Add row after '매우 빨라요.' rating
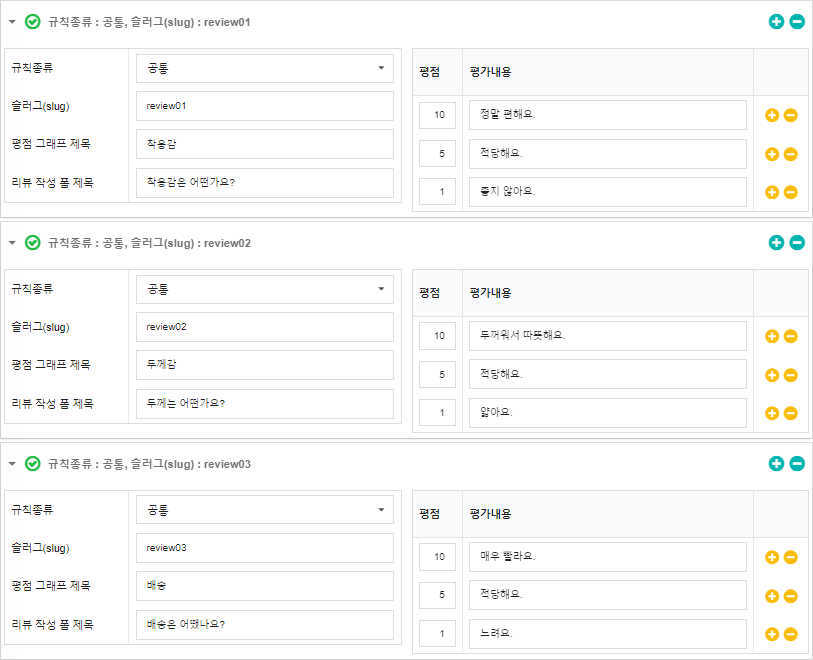This screenshot has width=813, height=660. click(772, 557)
